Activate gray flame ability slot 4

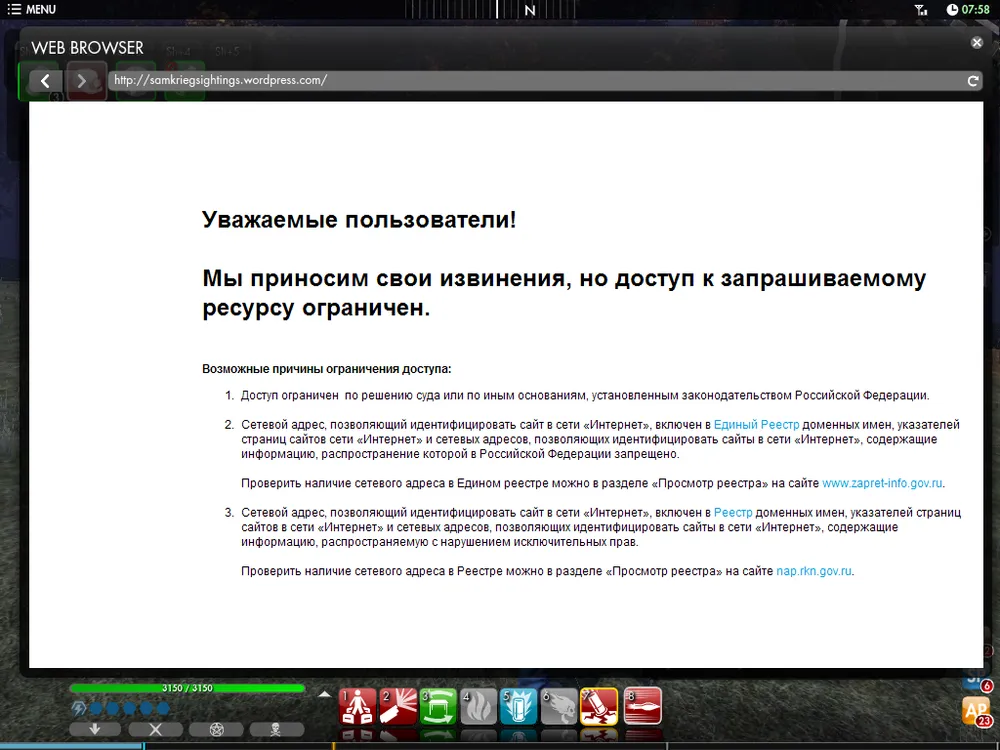(x=478, y=706)
